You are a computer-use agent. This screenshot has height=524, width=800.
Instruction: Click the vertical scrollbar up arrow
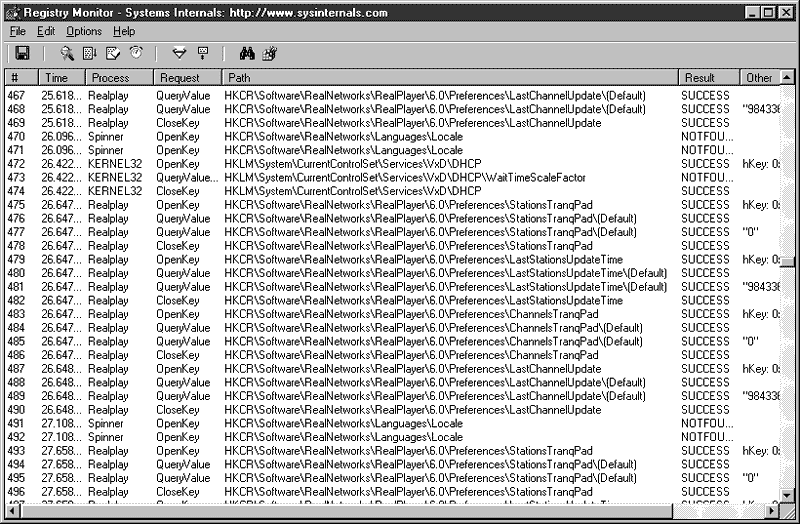tap(787, 77)
